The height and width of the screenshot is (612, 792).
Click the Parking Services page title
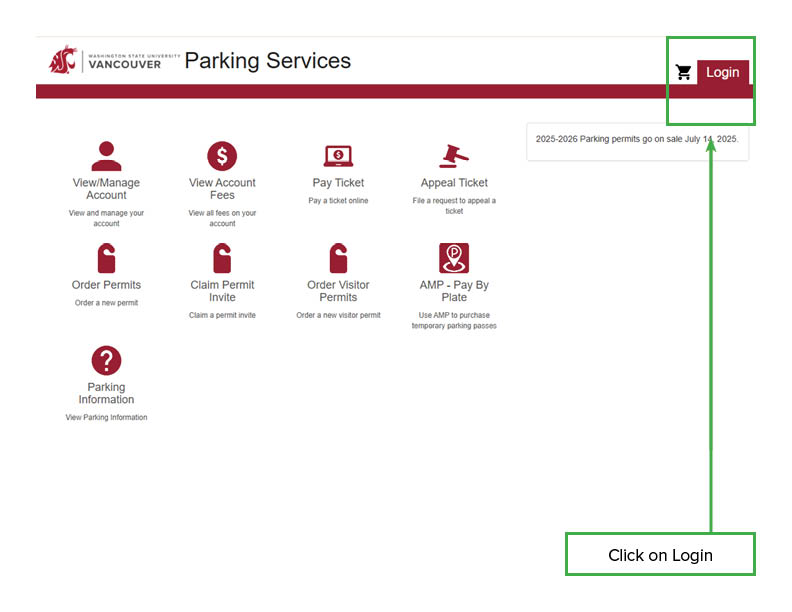click(x=267, y=61)
